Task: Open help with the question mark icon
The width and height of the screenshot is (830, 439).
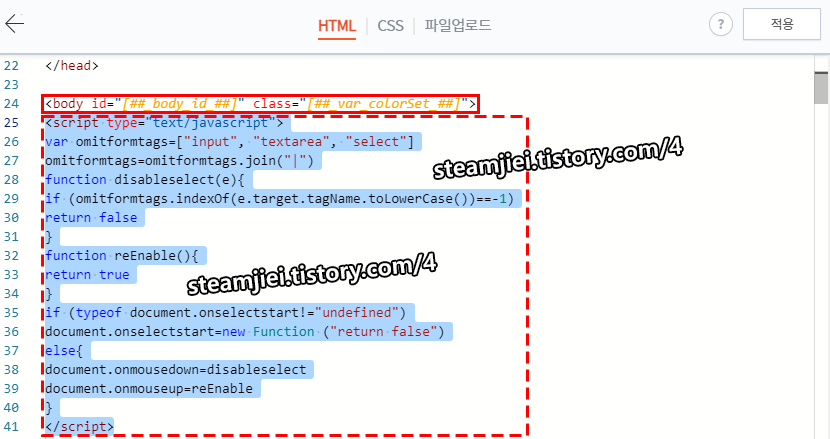Action: coord(720,24)
